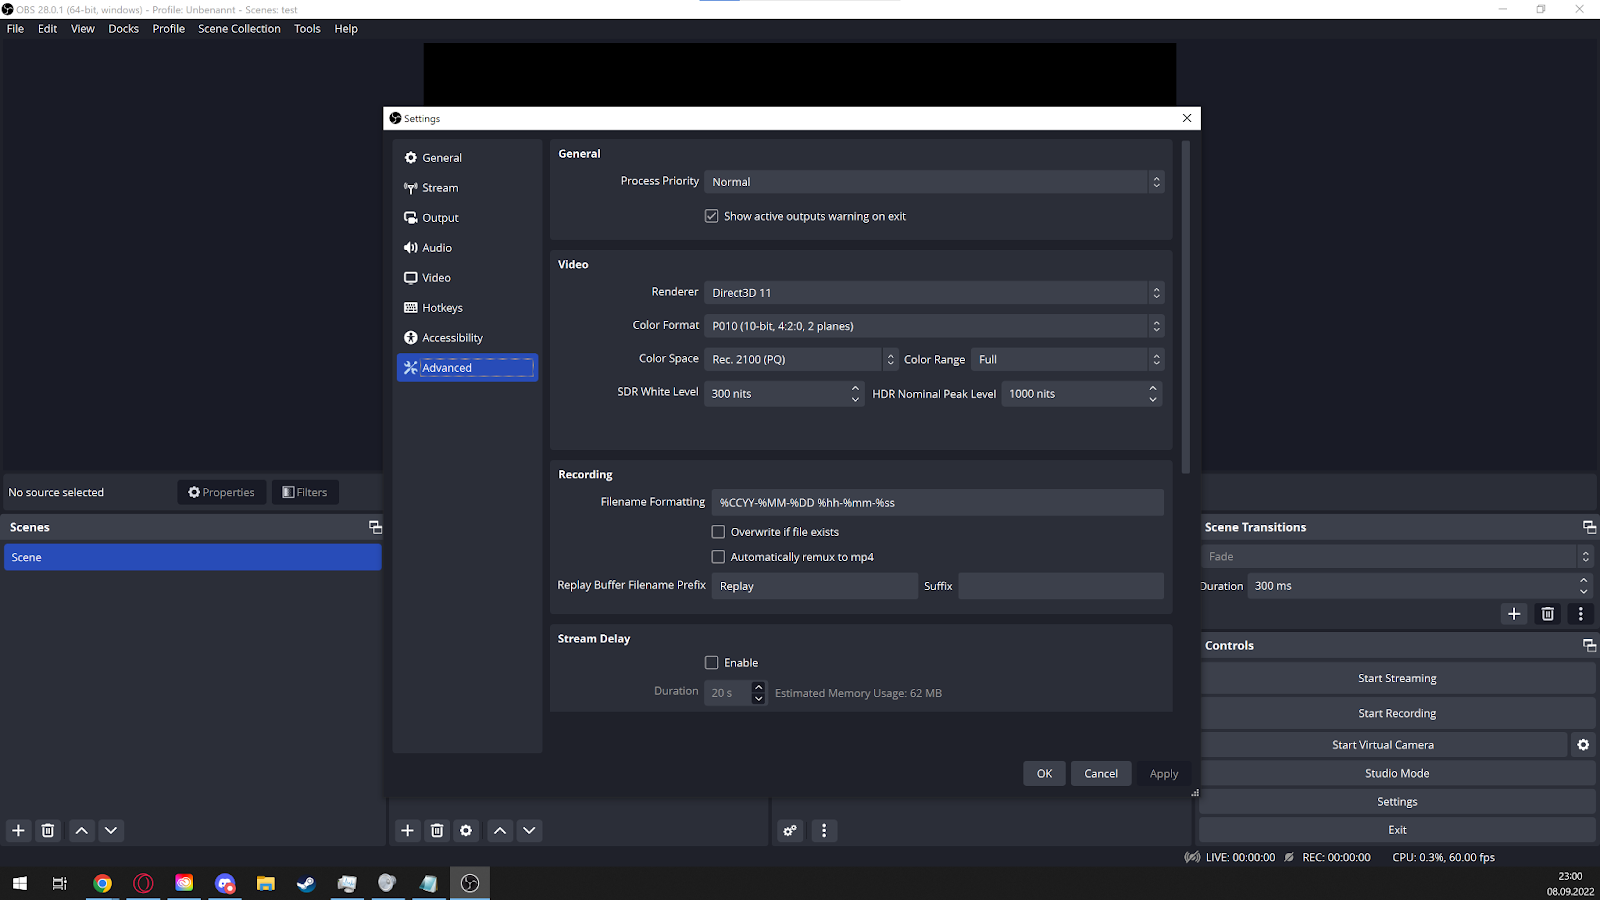Open the Color Space dropdown
The width and height of the screenshot is (1600, 900).
(x=801, y=359)
